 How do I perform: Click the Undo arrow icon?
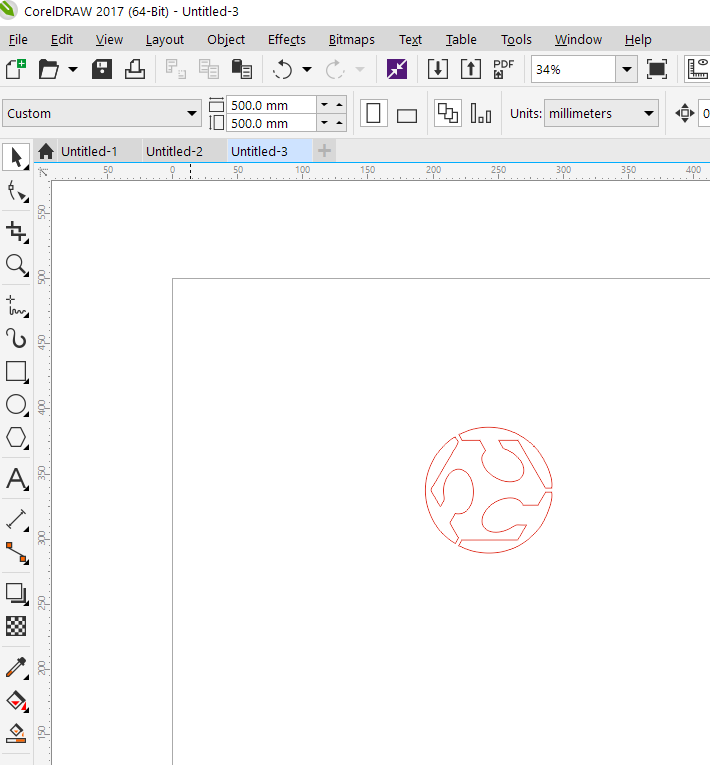click(x=282, y=69)
